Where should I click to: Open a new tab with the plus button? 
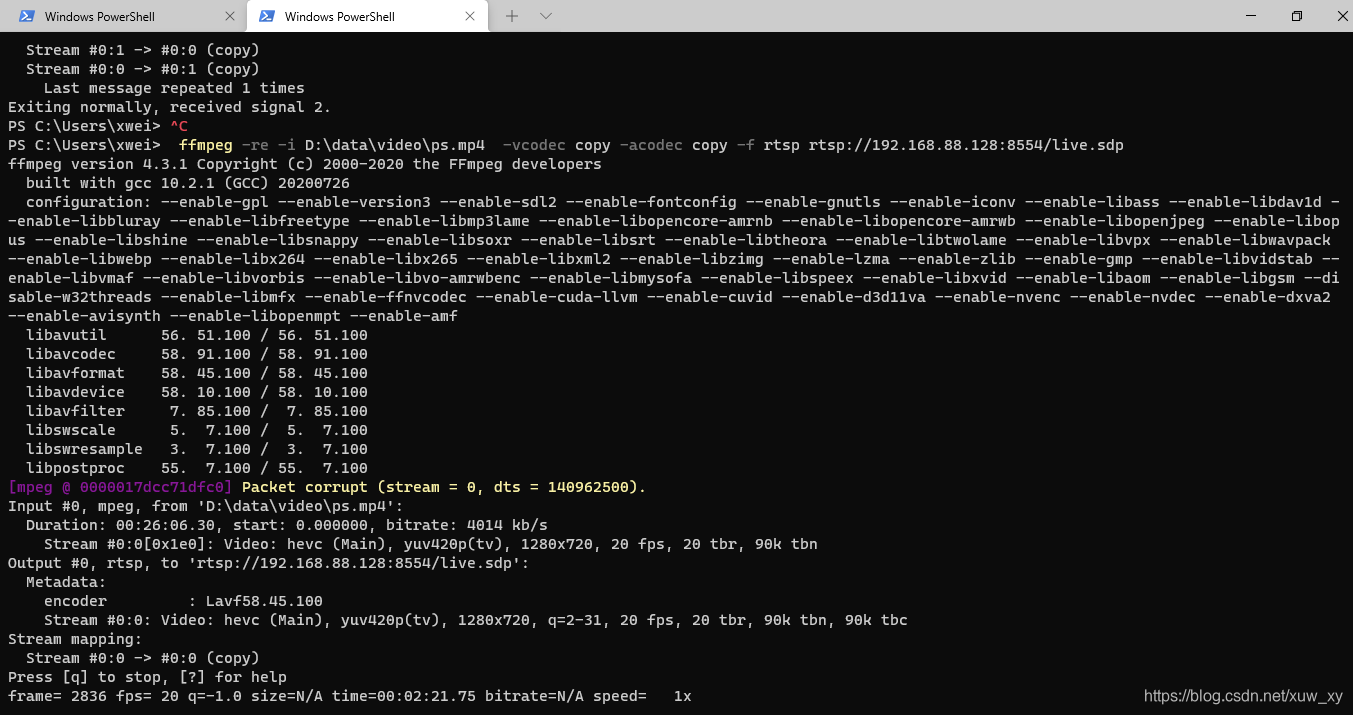(x=512, y=16)
